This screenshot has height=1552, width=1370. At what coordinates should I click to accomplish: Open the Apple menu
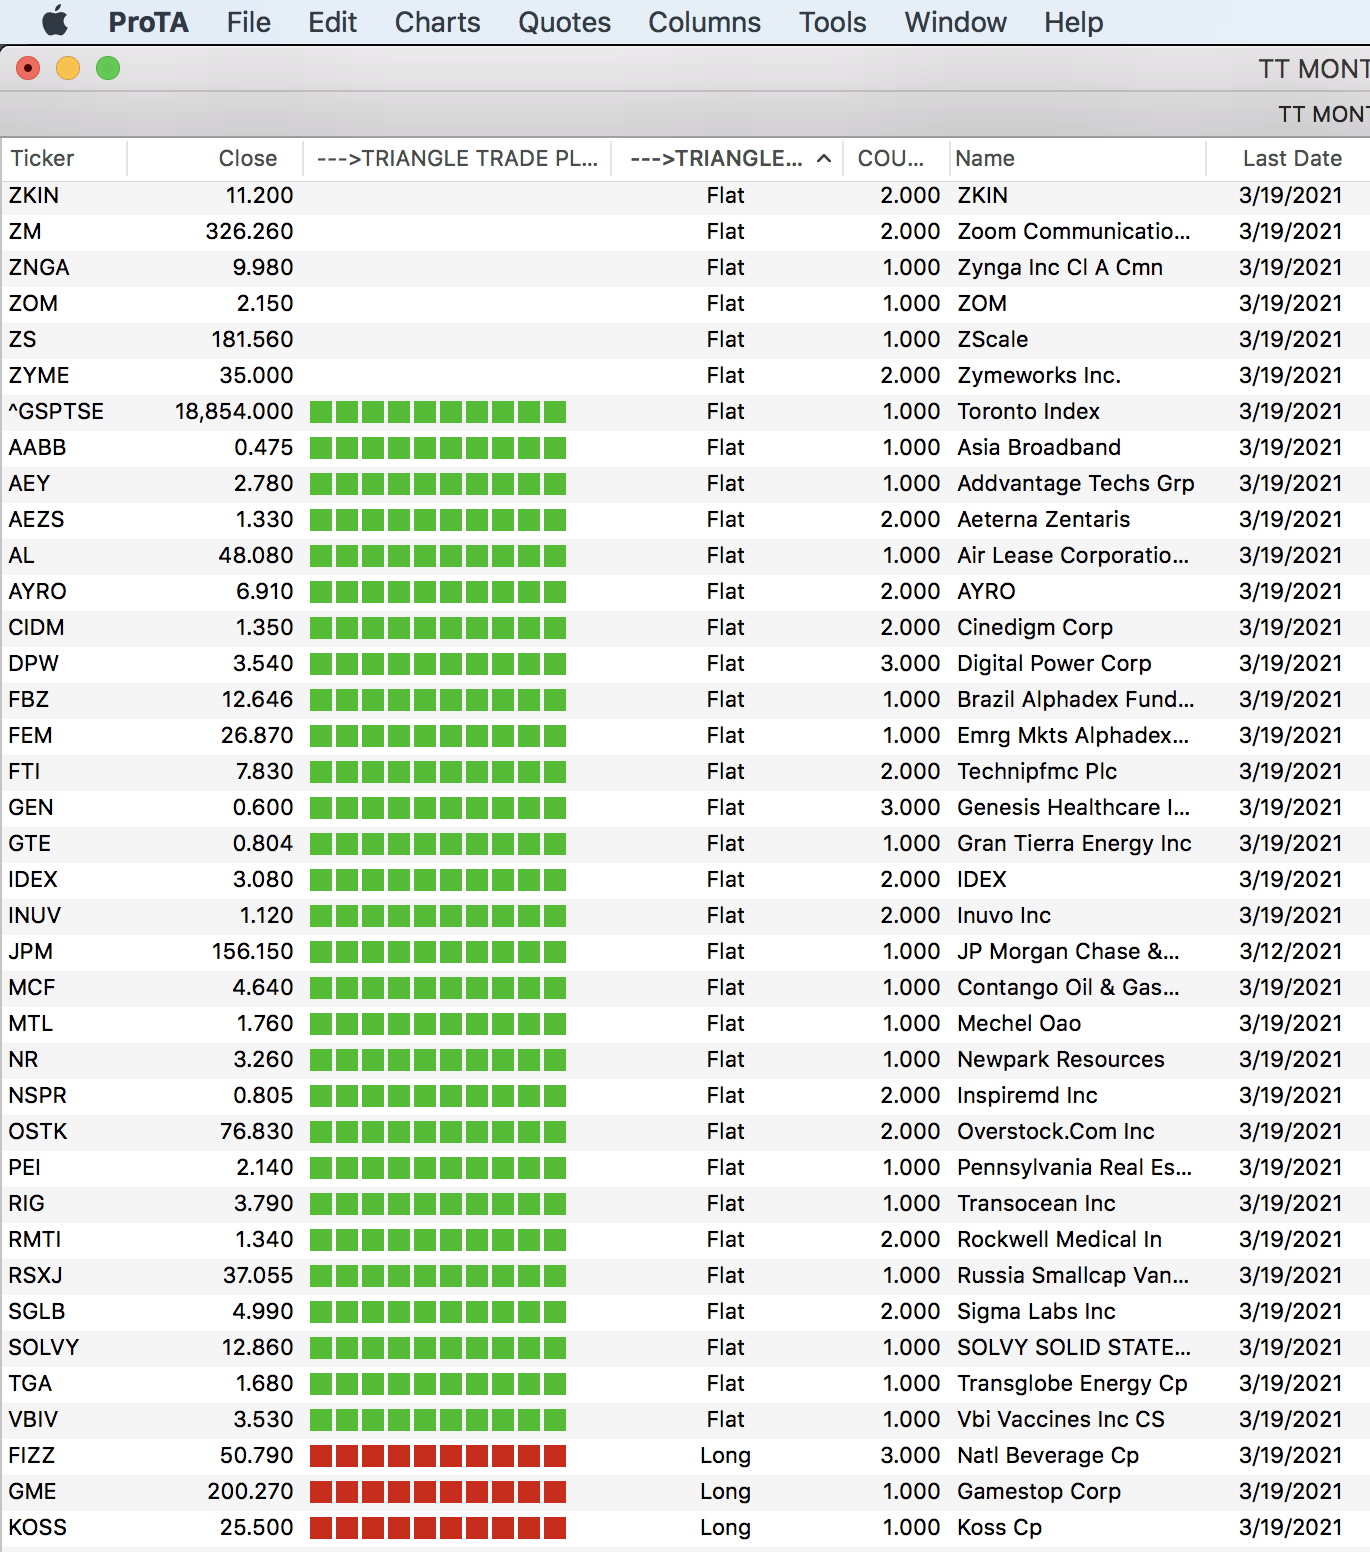56,22
